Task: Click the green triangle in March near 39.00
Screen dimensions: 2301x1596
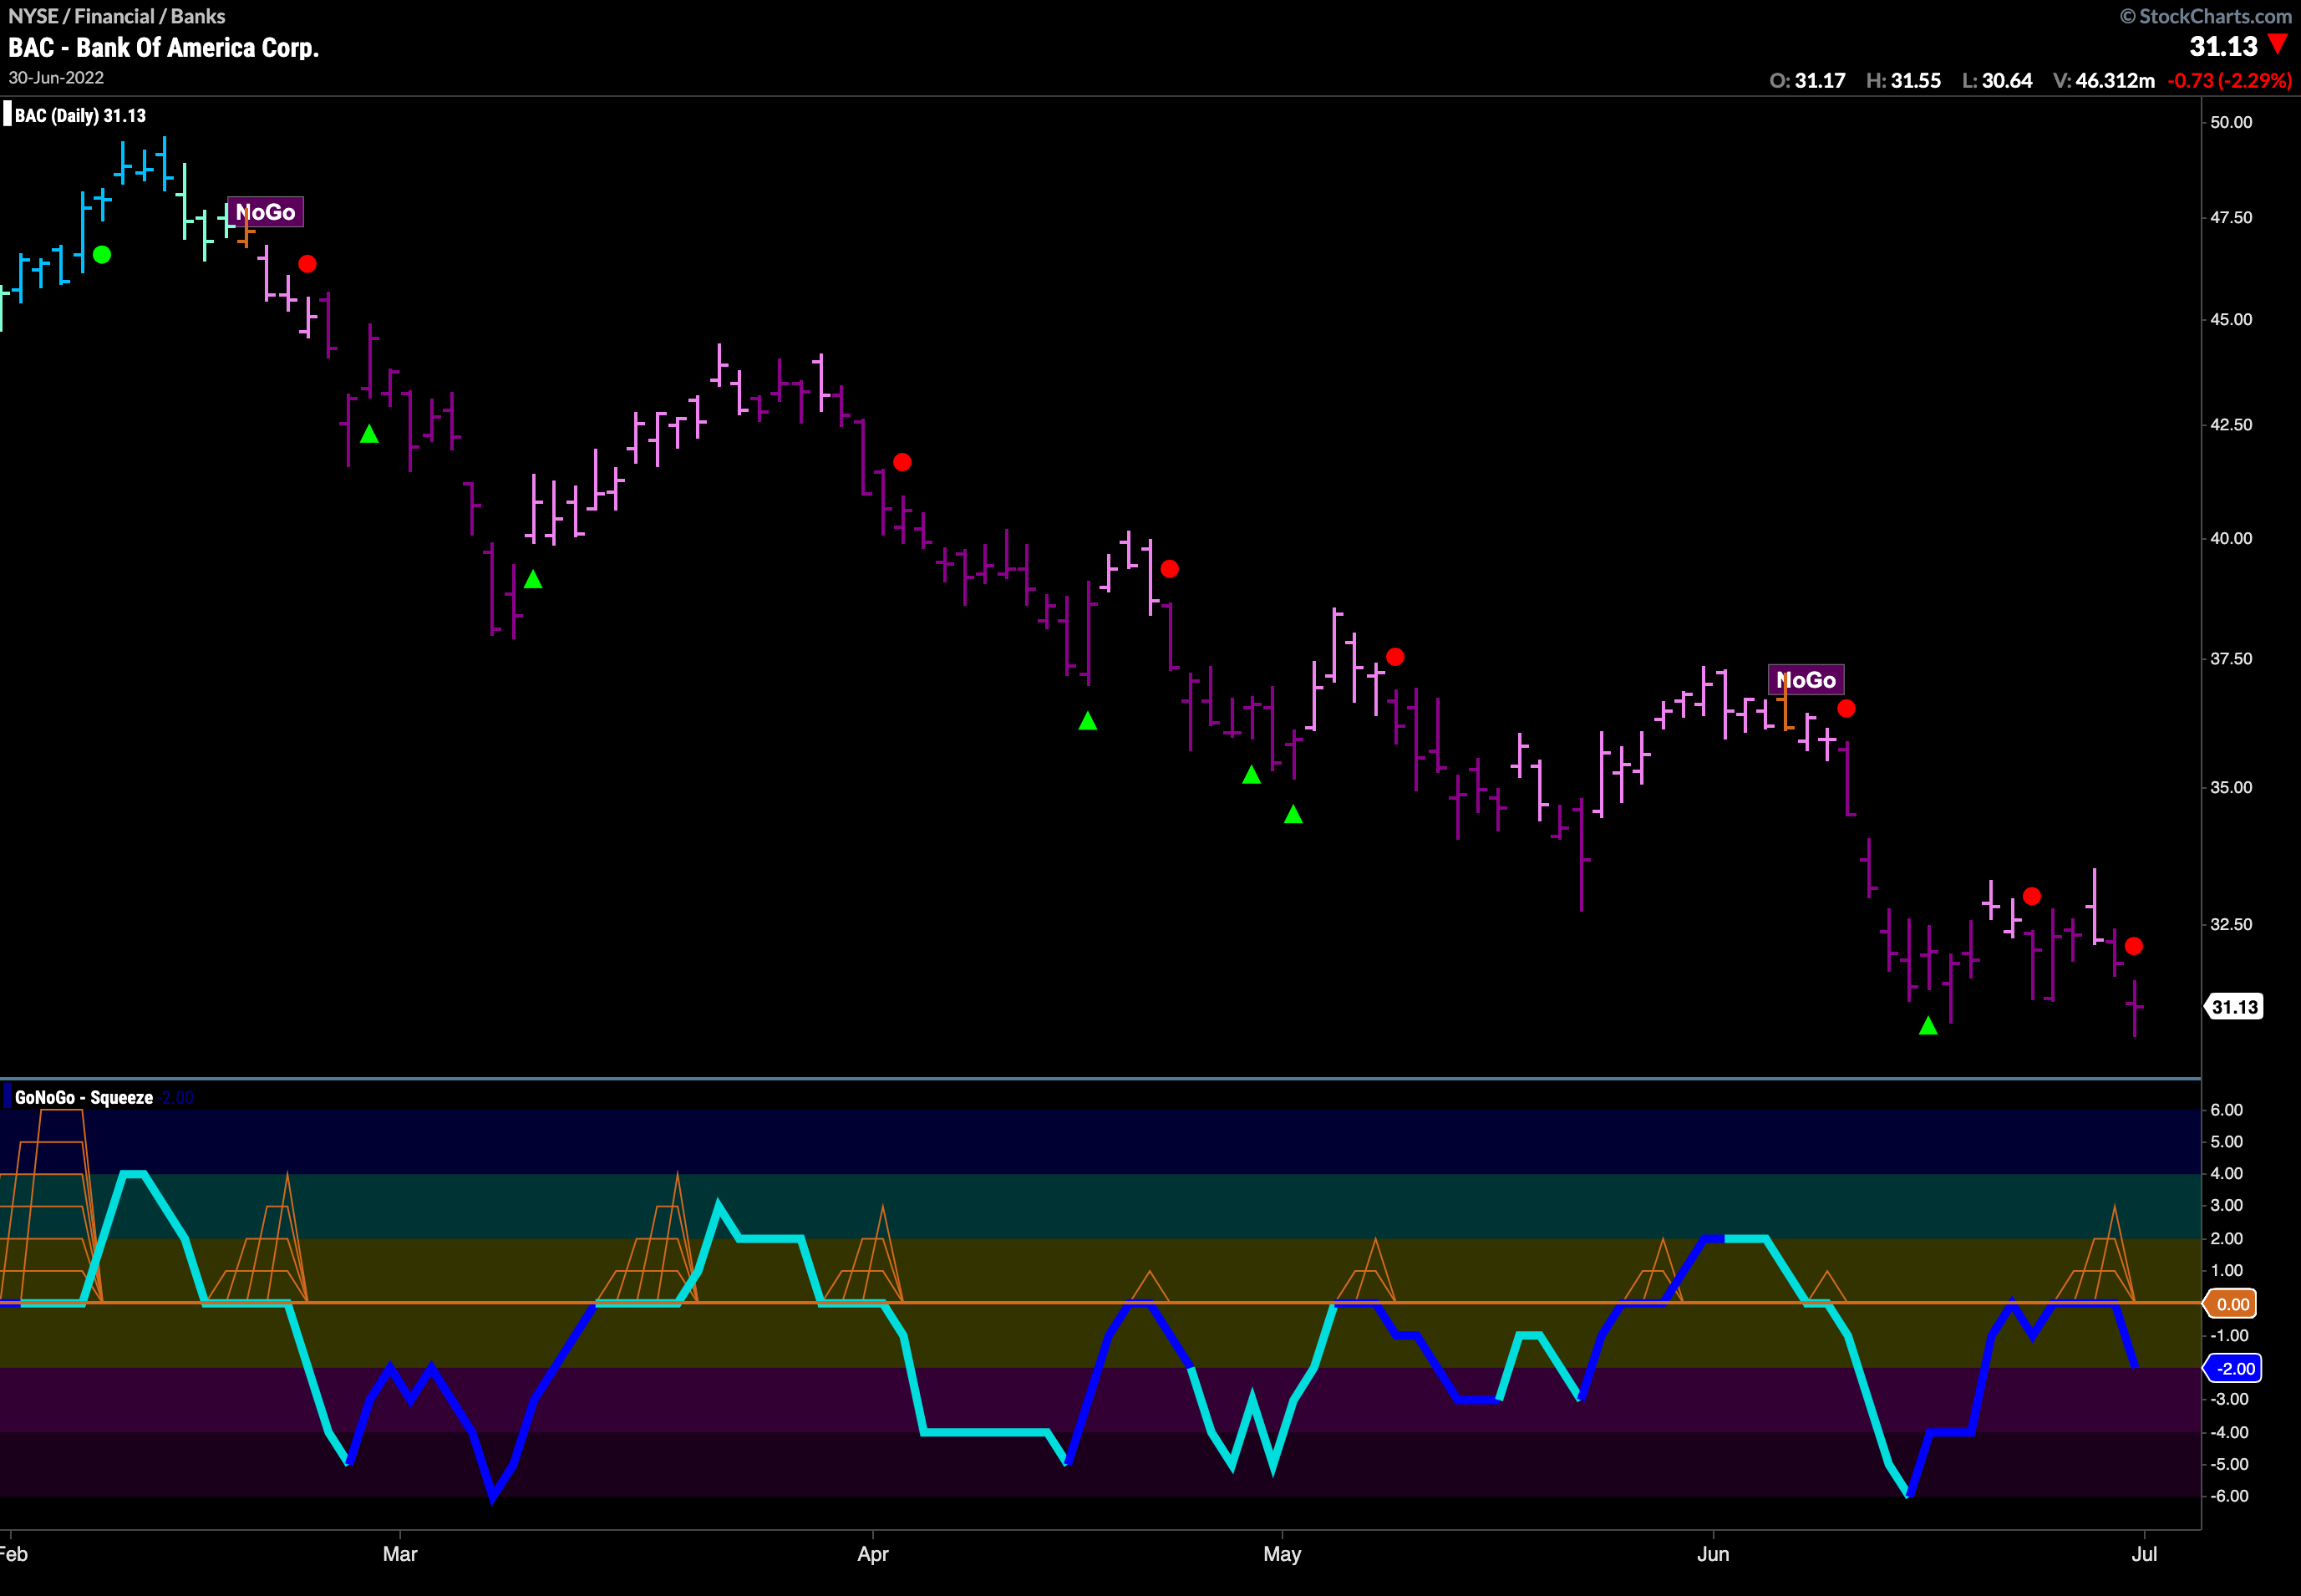Action: [x=533, y=579]
